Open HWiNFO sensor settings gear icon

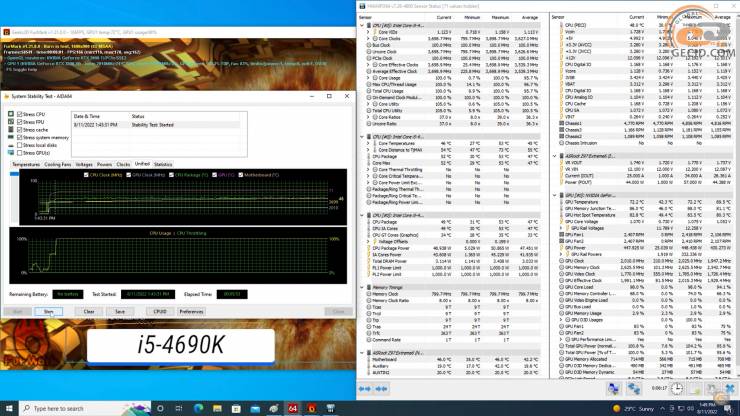712,389
